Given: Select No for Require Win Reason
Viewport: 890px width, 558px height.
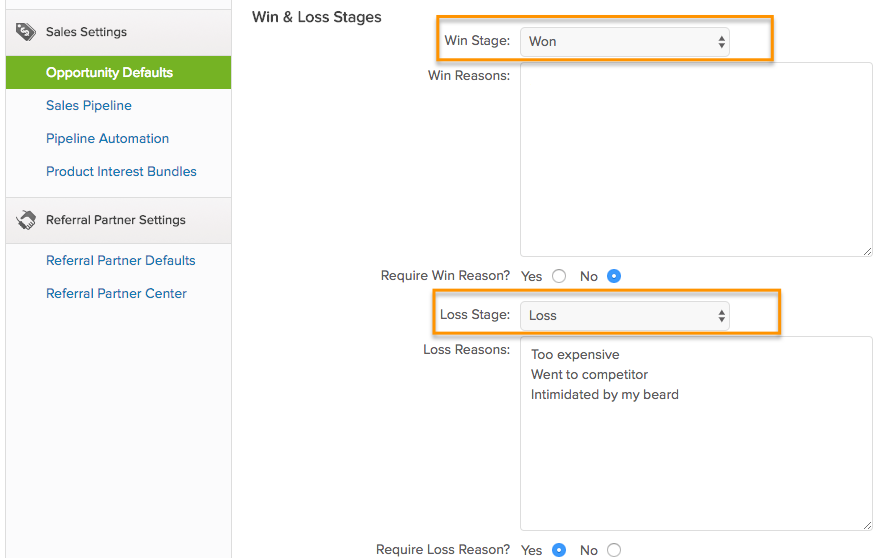Looking at the screenshot, I should coord(614,276).
